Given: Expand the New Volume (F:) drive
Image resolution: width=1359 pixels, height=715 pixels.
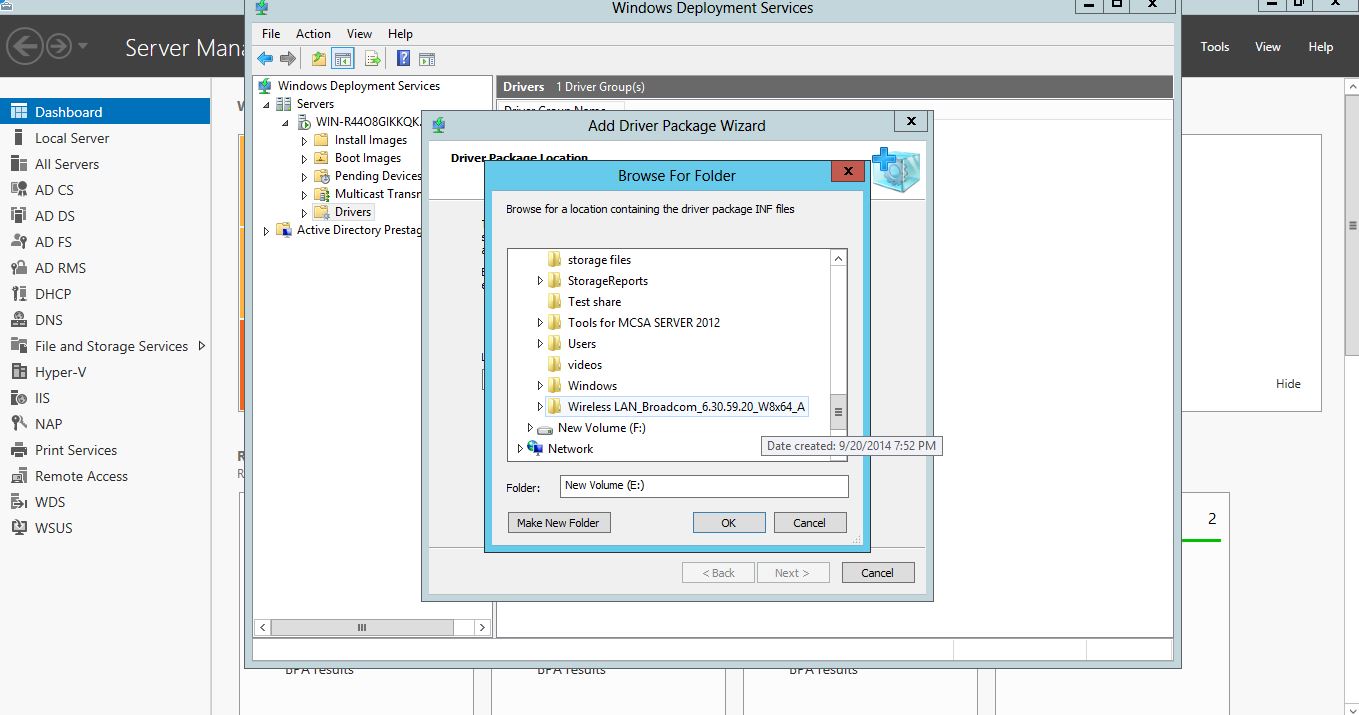Looking at the screenshot, I should pyautogui.click(x=531, y=428).
